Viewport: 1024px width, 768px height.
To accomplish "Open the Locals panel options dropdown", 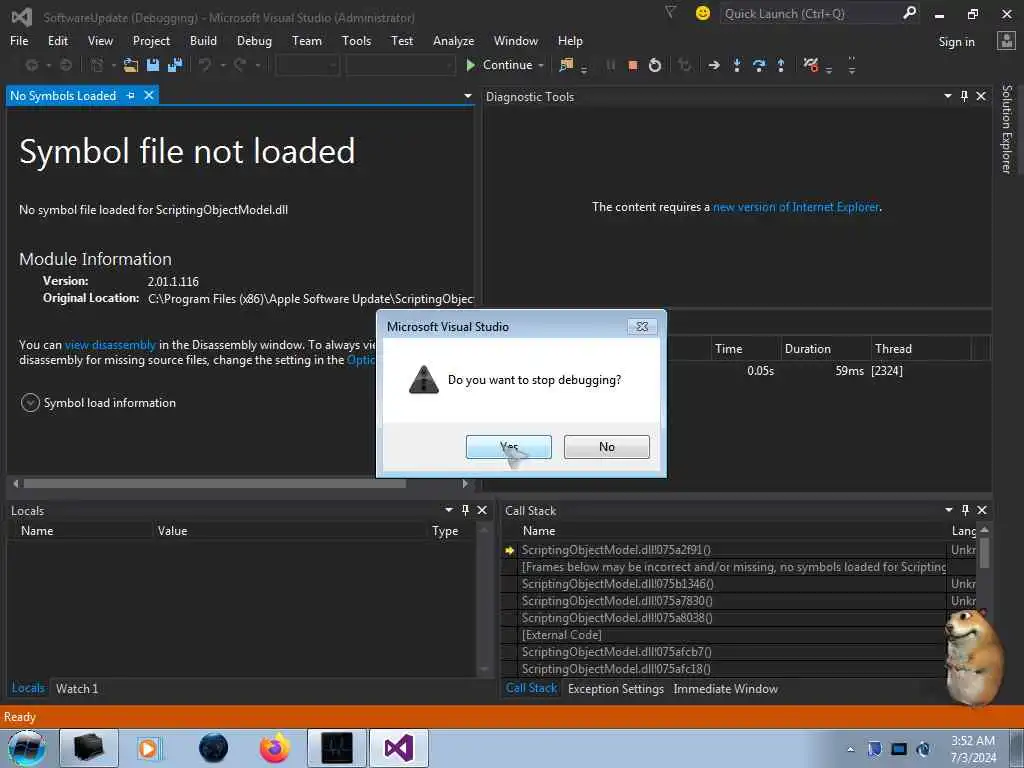I will click(x=449, y=510).
